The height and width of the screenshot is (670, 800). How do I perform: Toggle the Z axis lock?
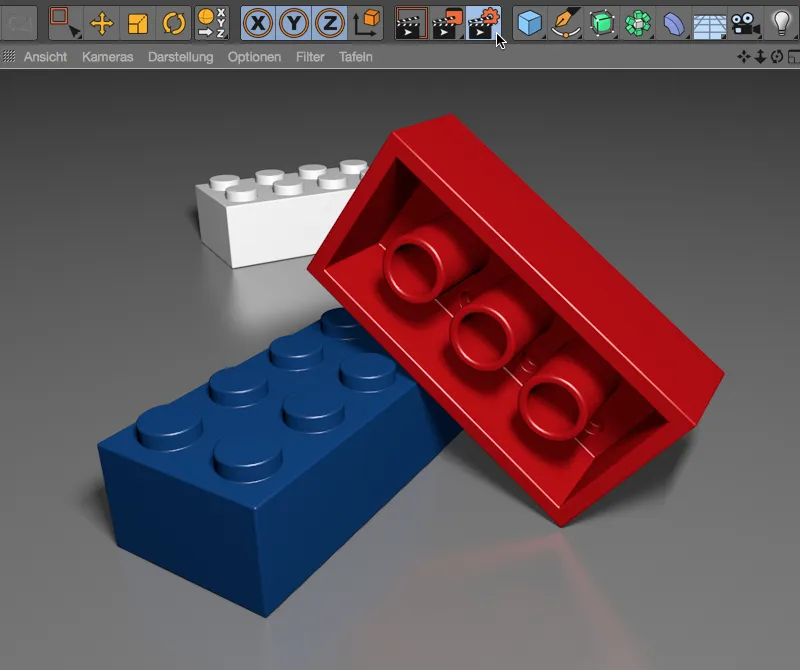click(330, 23)
